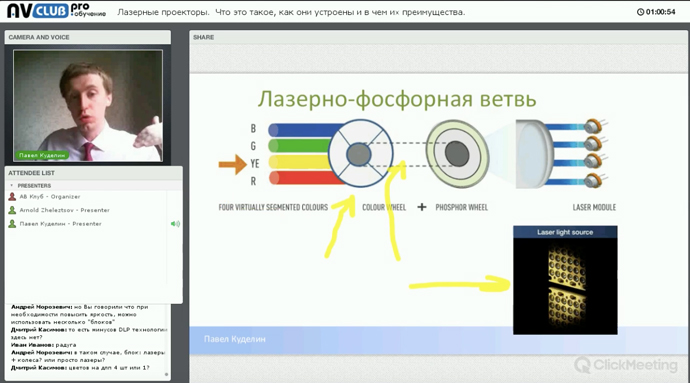Click the LASER MODULE label
Viewport: 690px width, 383px height.
click(x=594, y=207)
